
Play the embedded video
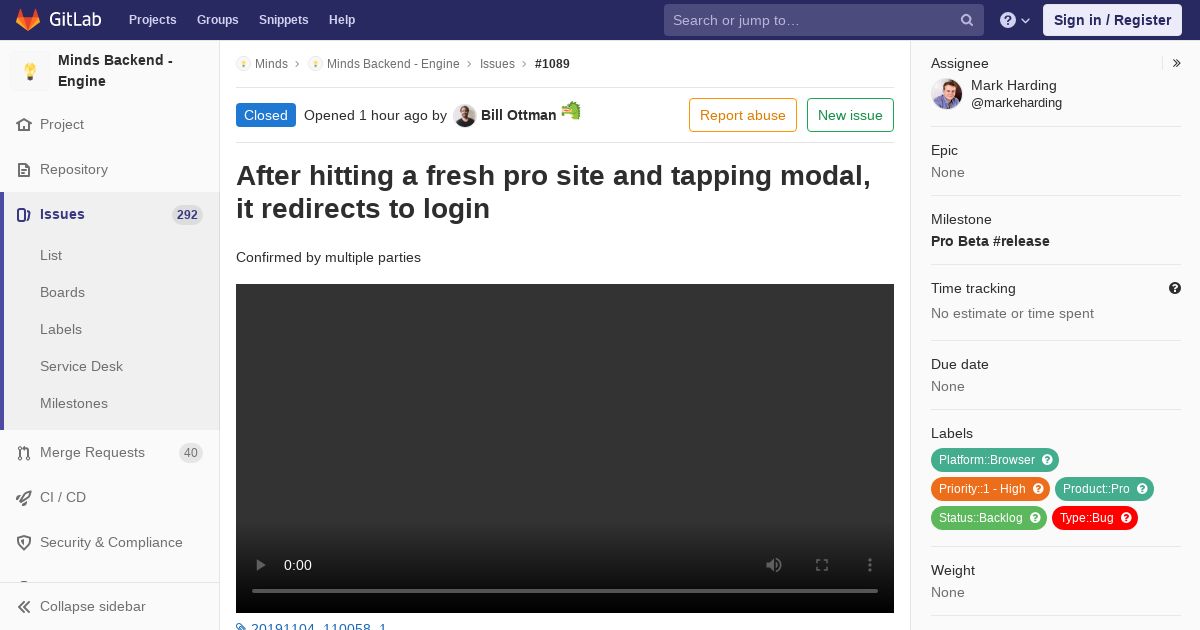(261, 565)
